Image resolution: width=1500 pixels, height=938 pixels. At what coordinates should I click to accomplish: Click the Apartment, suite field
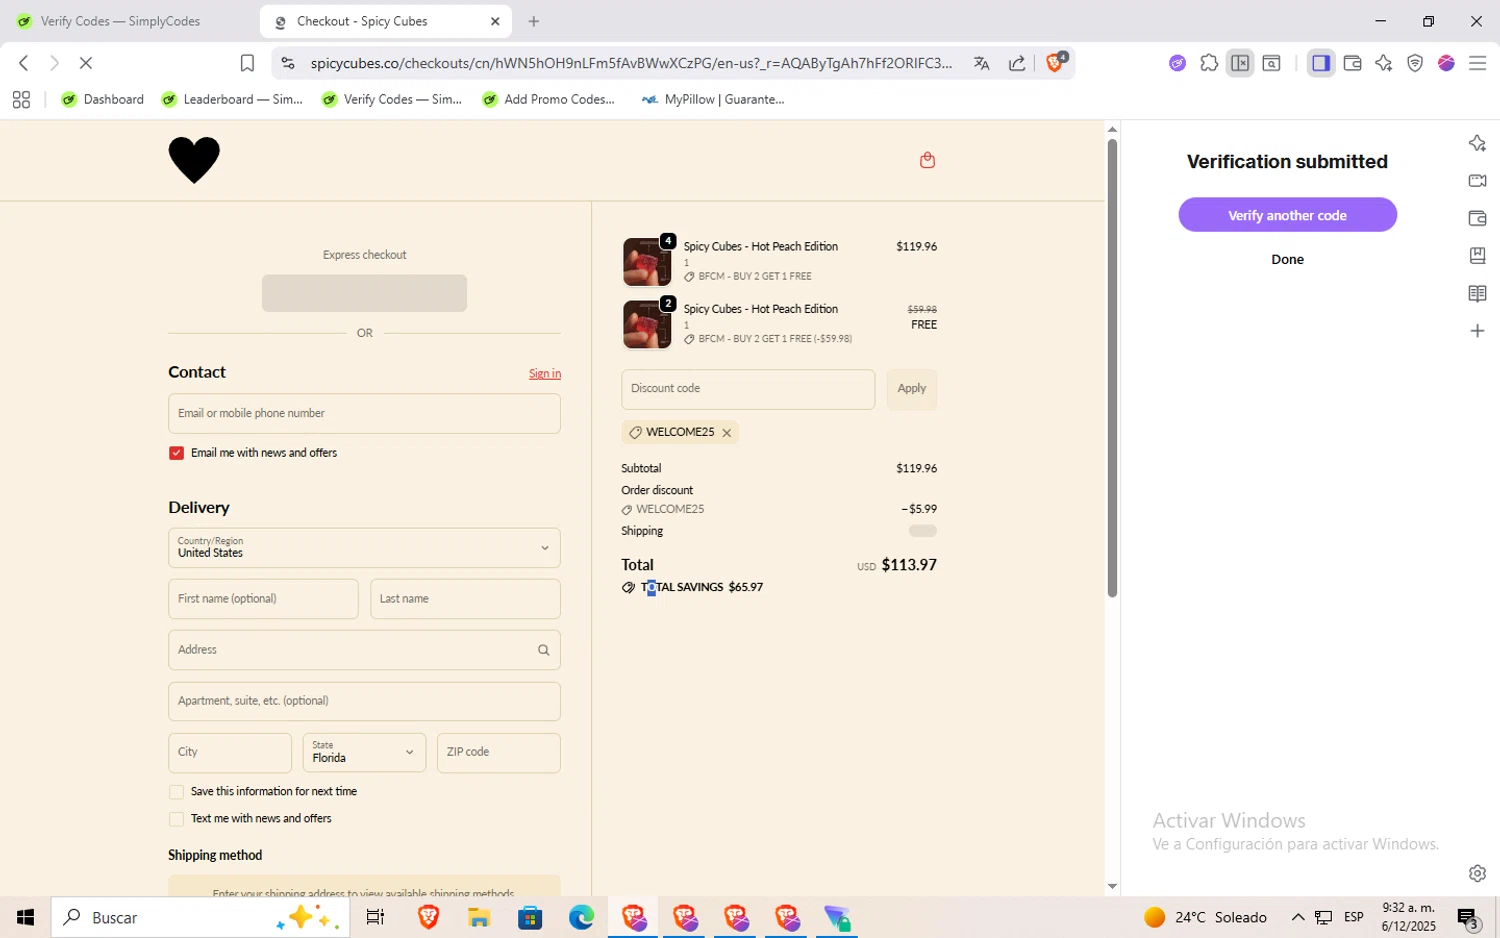364,701
